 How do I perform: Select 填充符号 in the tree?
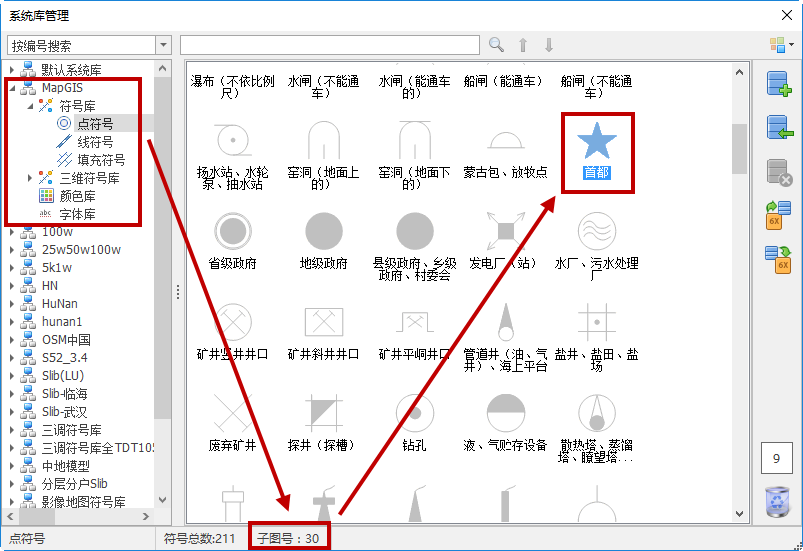click(101, 160)
